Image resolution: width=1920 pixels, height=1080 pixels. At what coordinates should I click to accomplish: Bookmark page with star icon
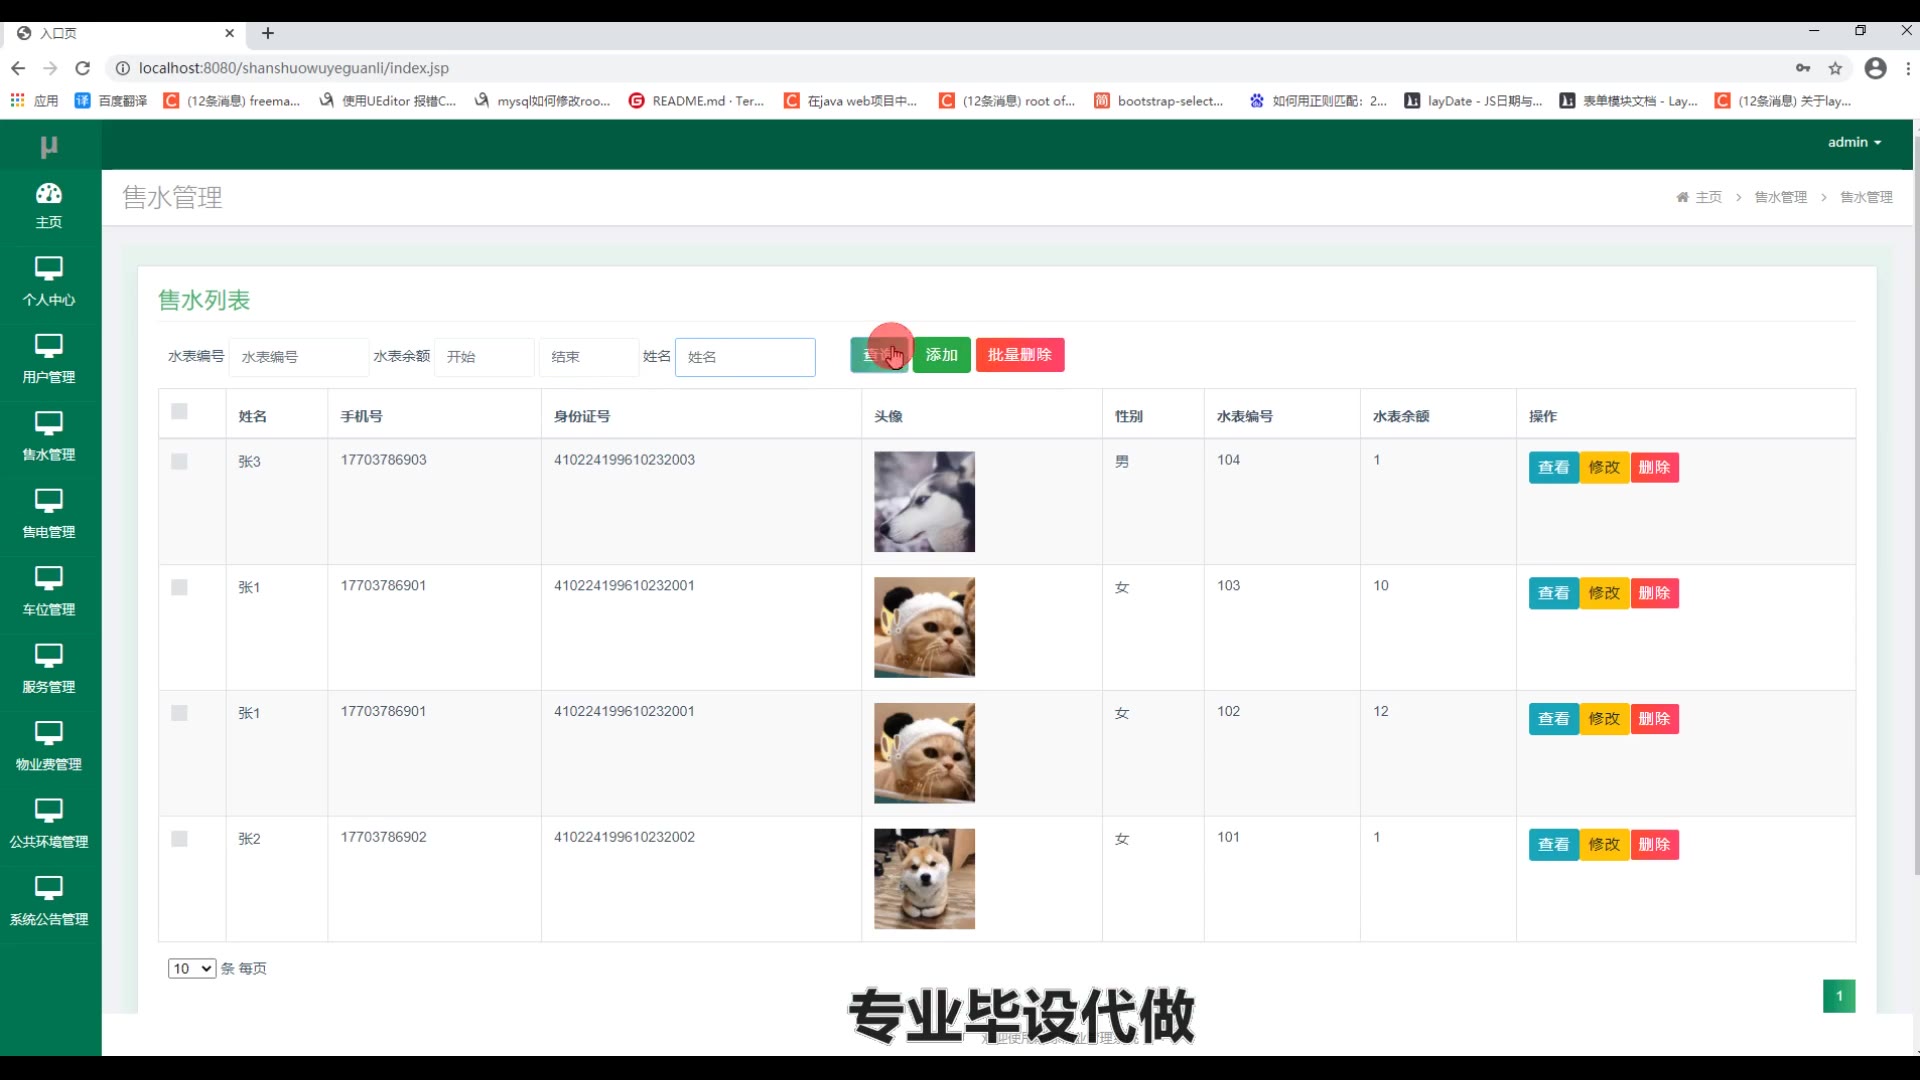coord(1835,68)
